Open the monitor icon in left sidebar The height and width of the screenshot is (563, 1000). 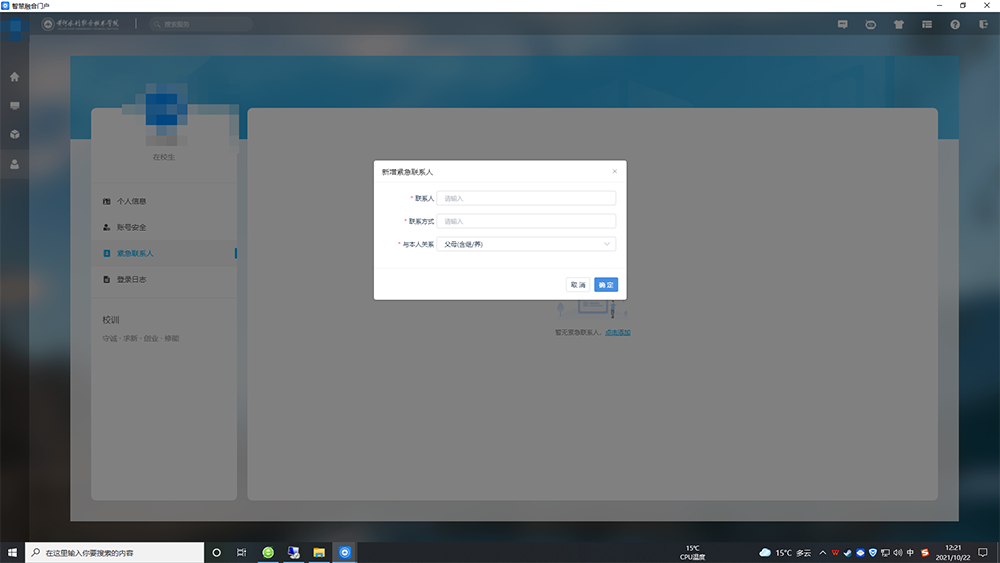coord(14,105)
